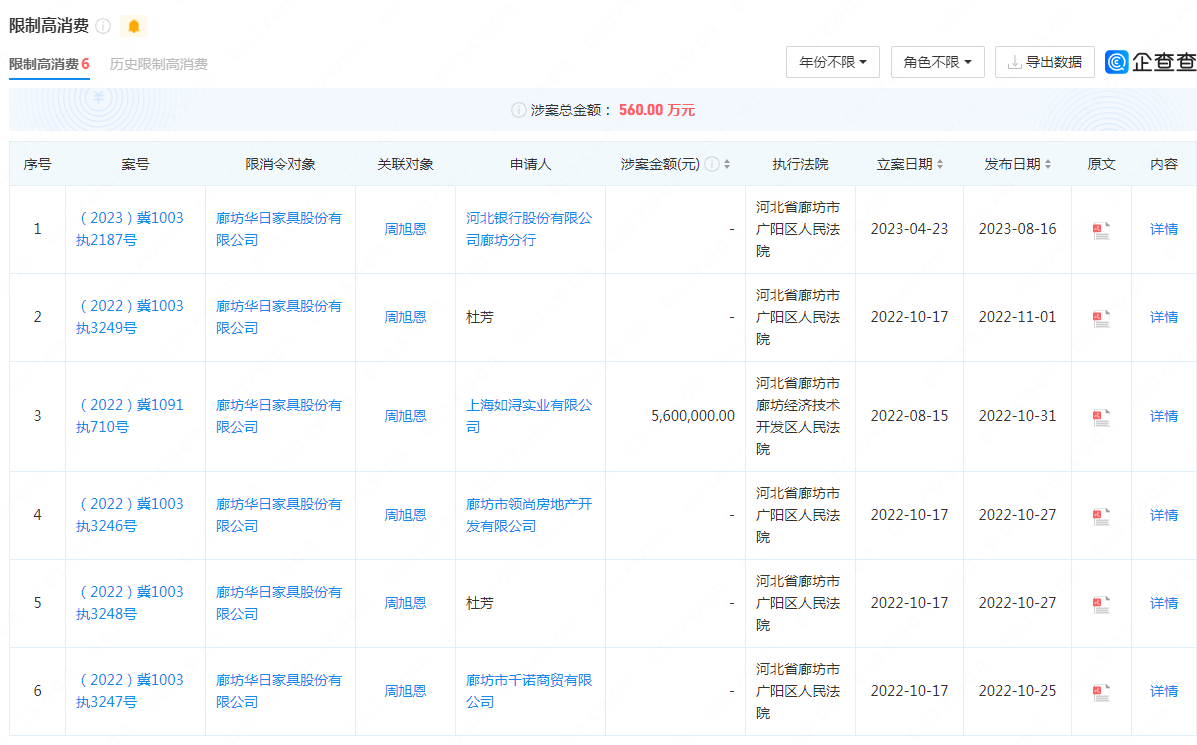The image size is (1197, 745).
Task: Open the PDF original for case 冀1091执710号
Action: coord(1101,417)
